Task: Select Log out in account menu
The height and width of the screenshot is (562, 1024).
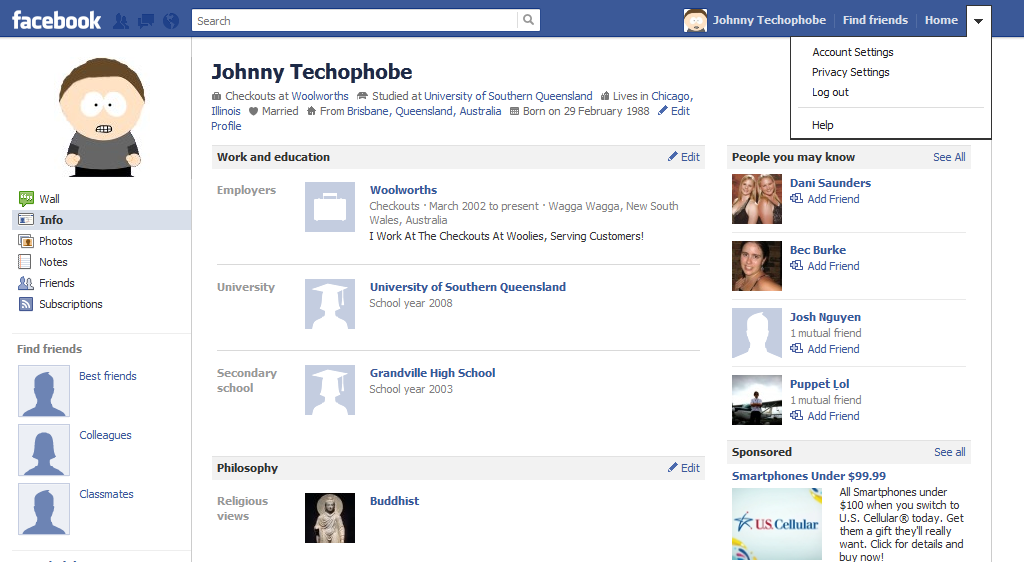Action: click(x=830, y=92)
